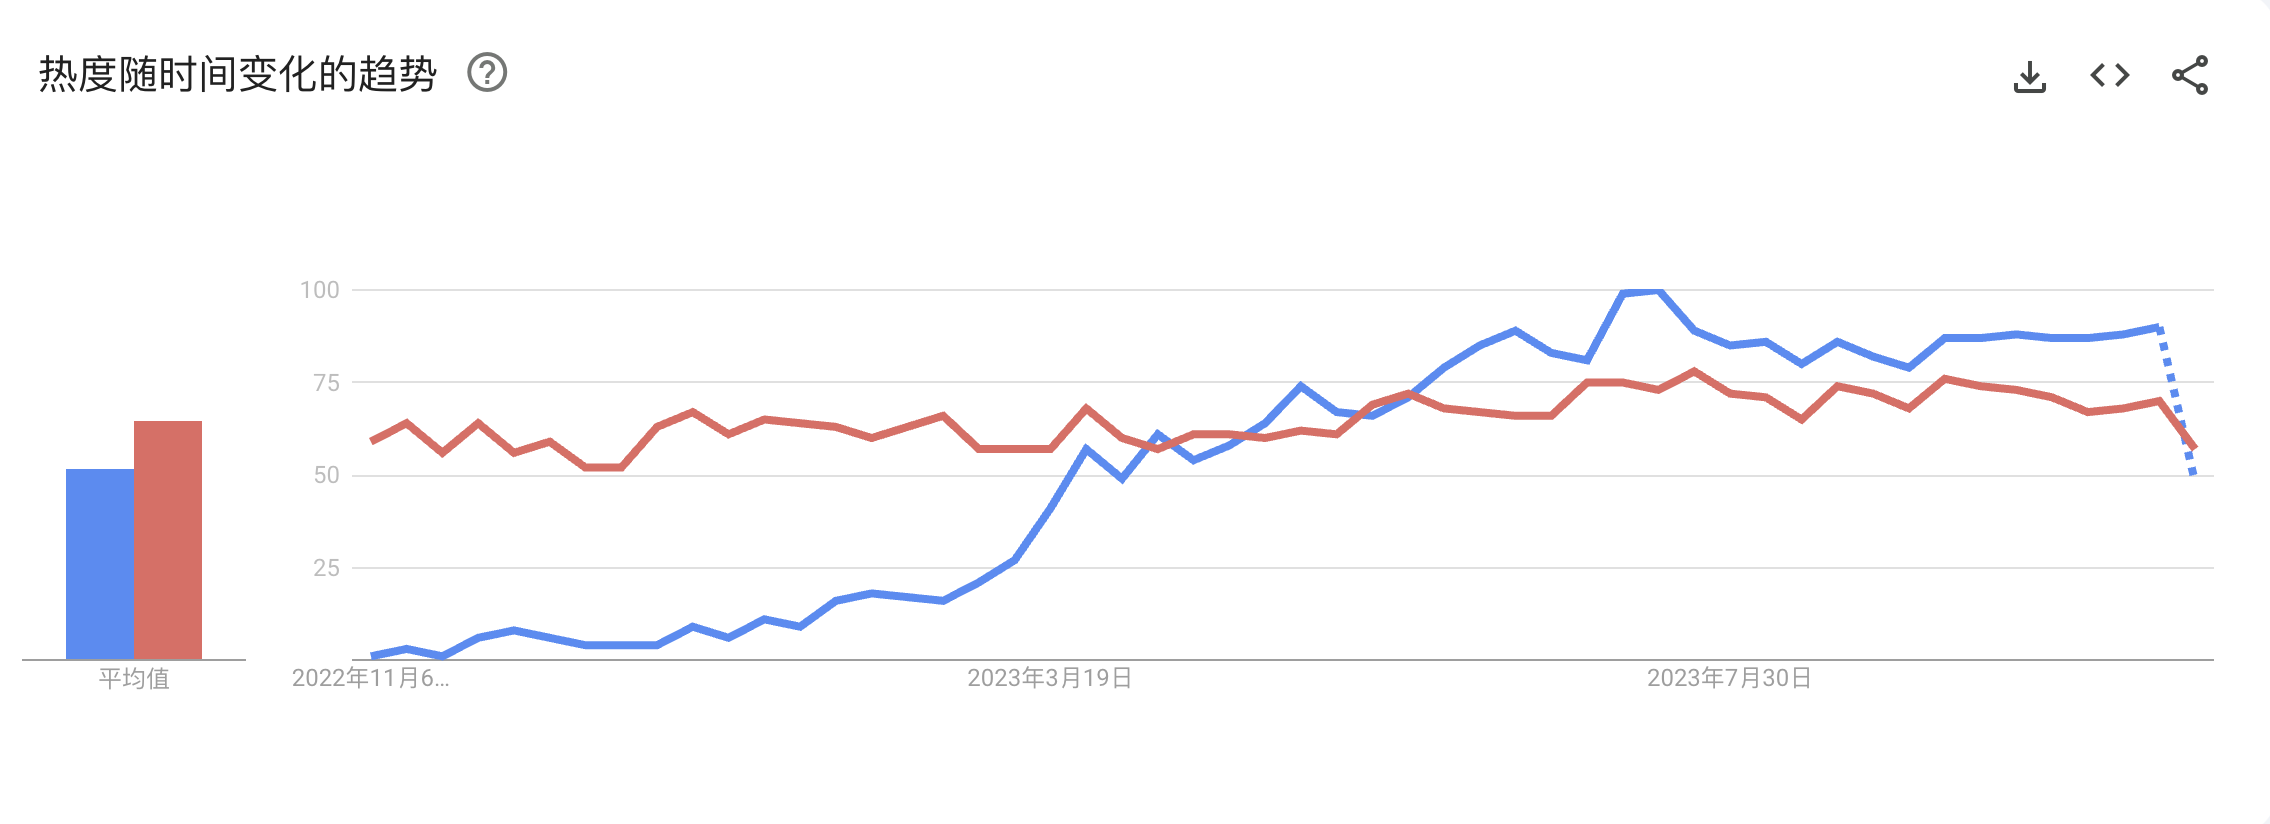Viewport: 2270px width, 824px height.
Task: Click the 75 y-axis value label
Action: click(x=326, y=383)
